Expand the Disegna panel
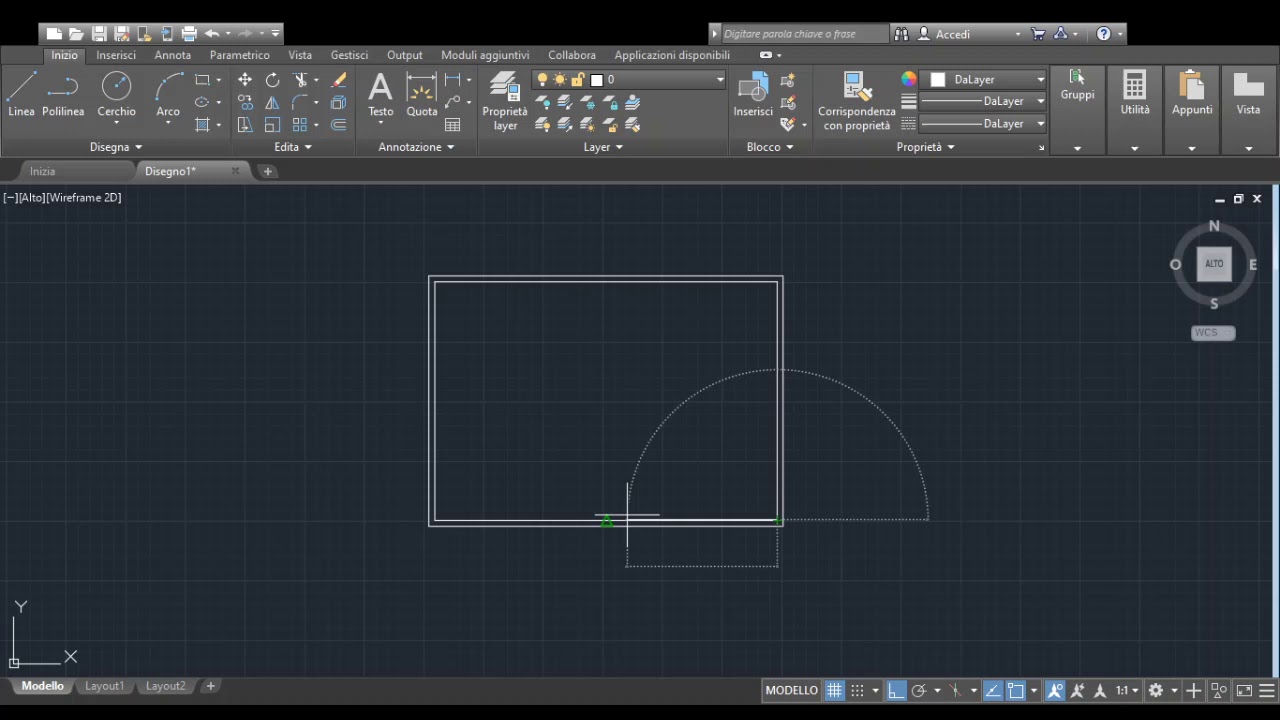 116,147
